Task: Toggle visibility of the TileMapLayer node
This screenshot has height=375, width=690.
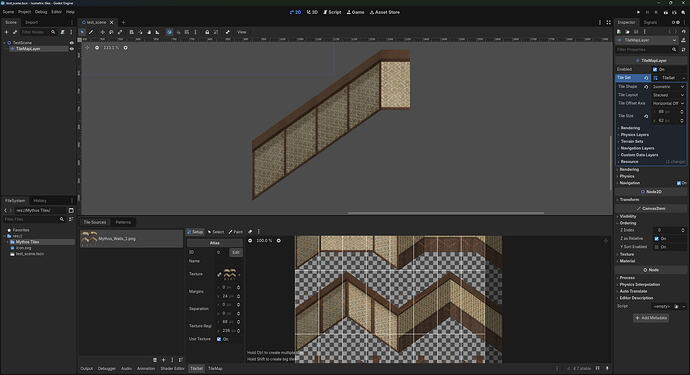Action: click(71, 49)
